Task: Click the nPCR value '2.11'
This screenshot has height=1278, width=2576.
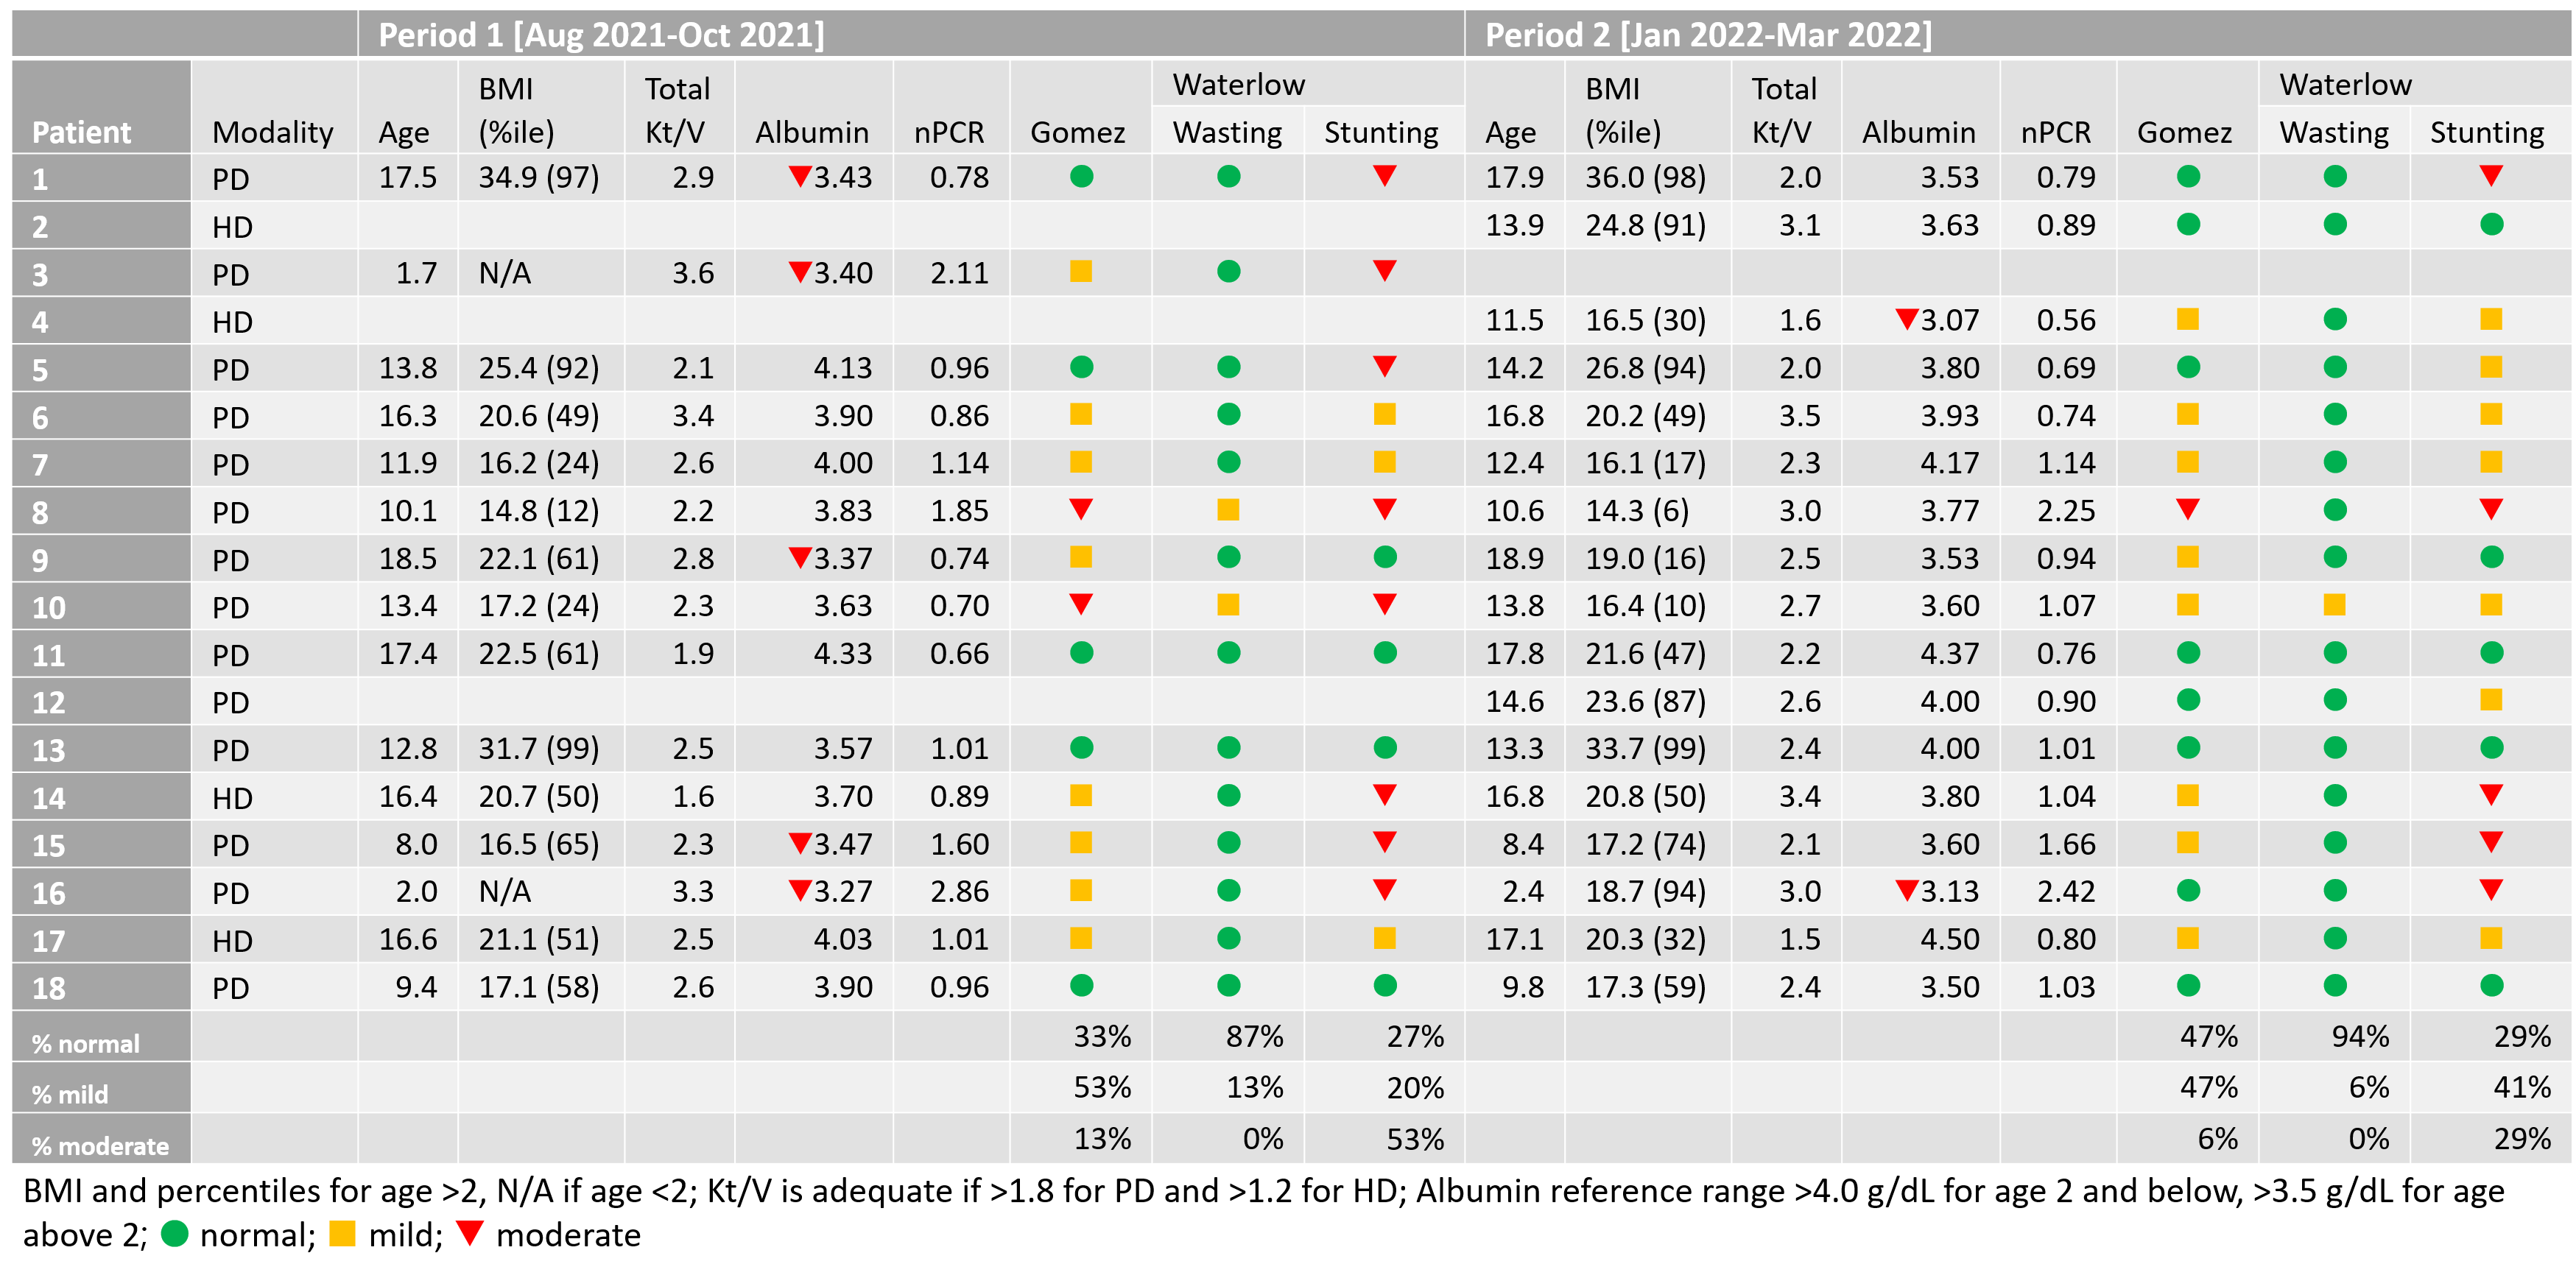Action: [x=959, y=272]
